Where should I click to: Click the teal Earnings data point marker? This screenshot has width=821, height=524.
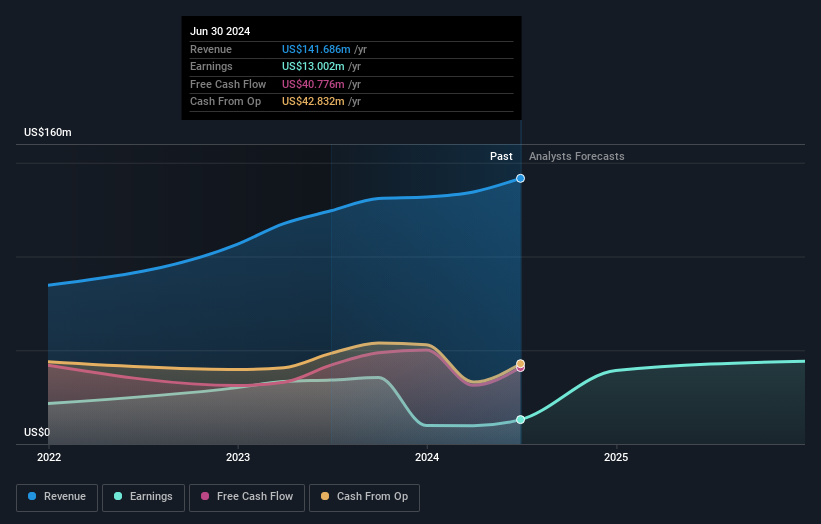(520, 419)
